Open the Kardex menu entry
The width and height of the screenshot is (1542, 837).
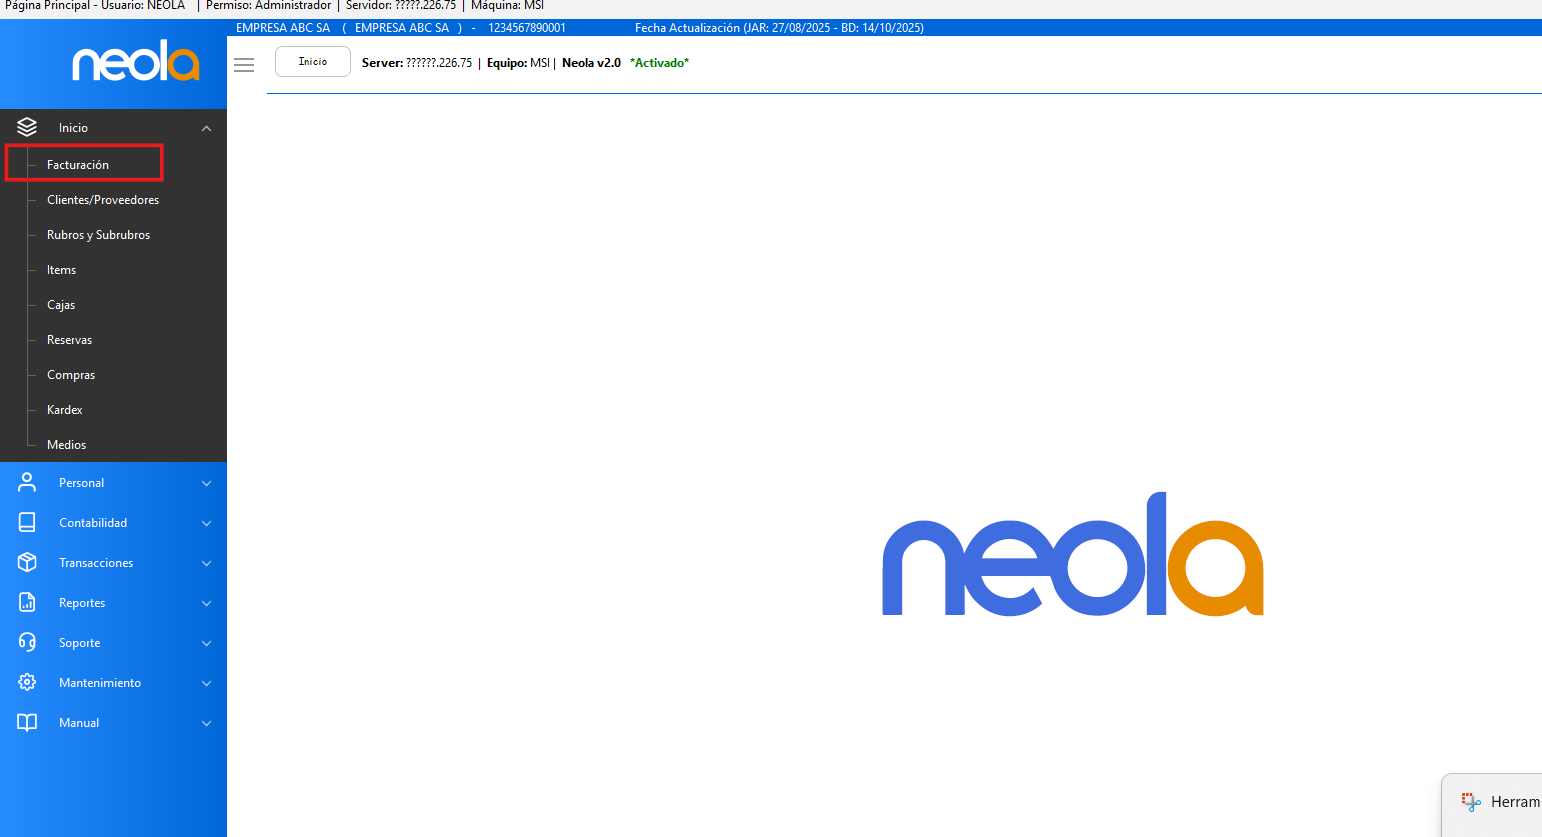point(65,410)
